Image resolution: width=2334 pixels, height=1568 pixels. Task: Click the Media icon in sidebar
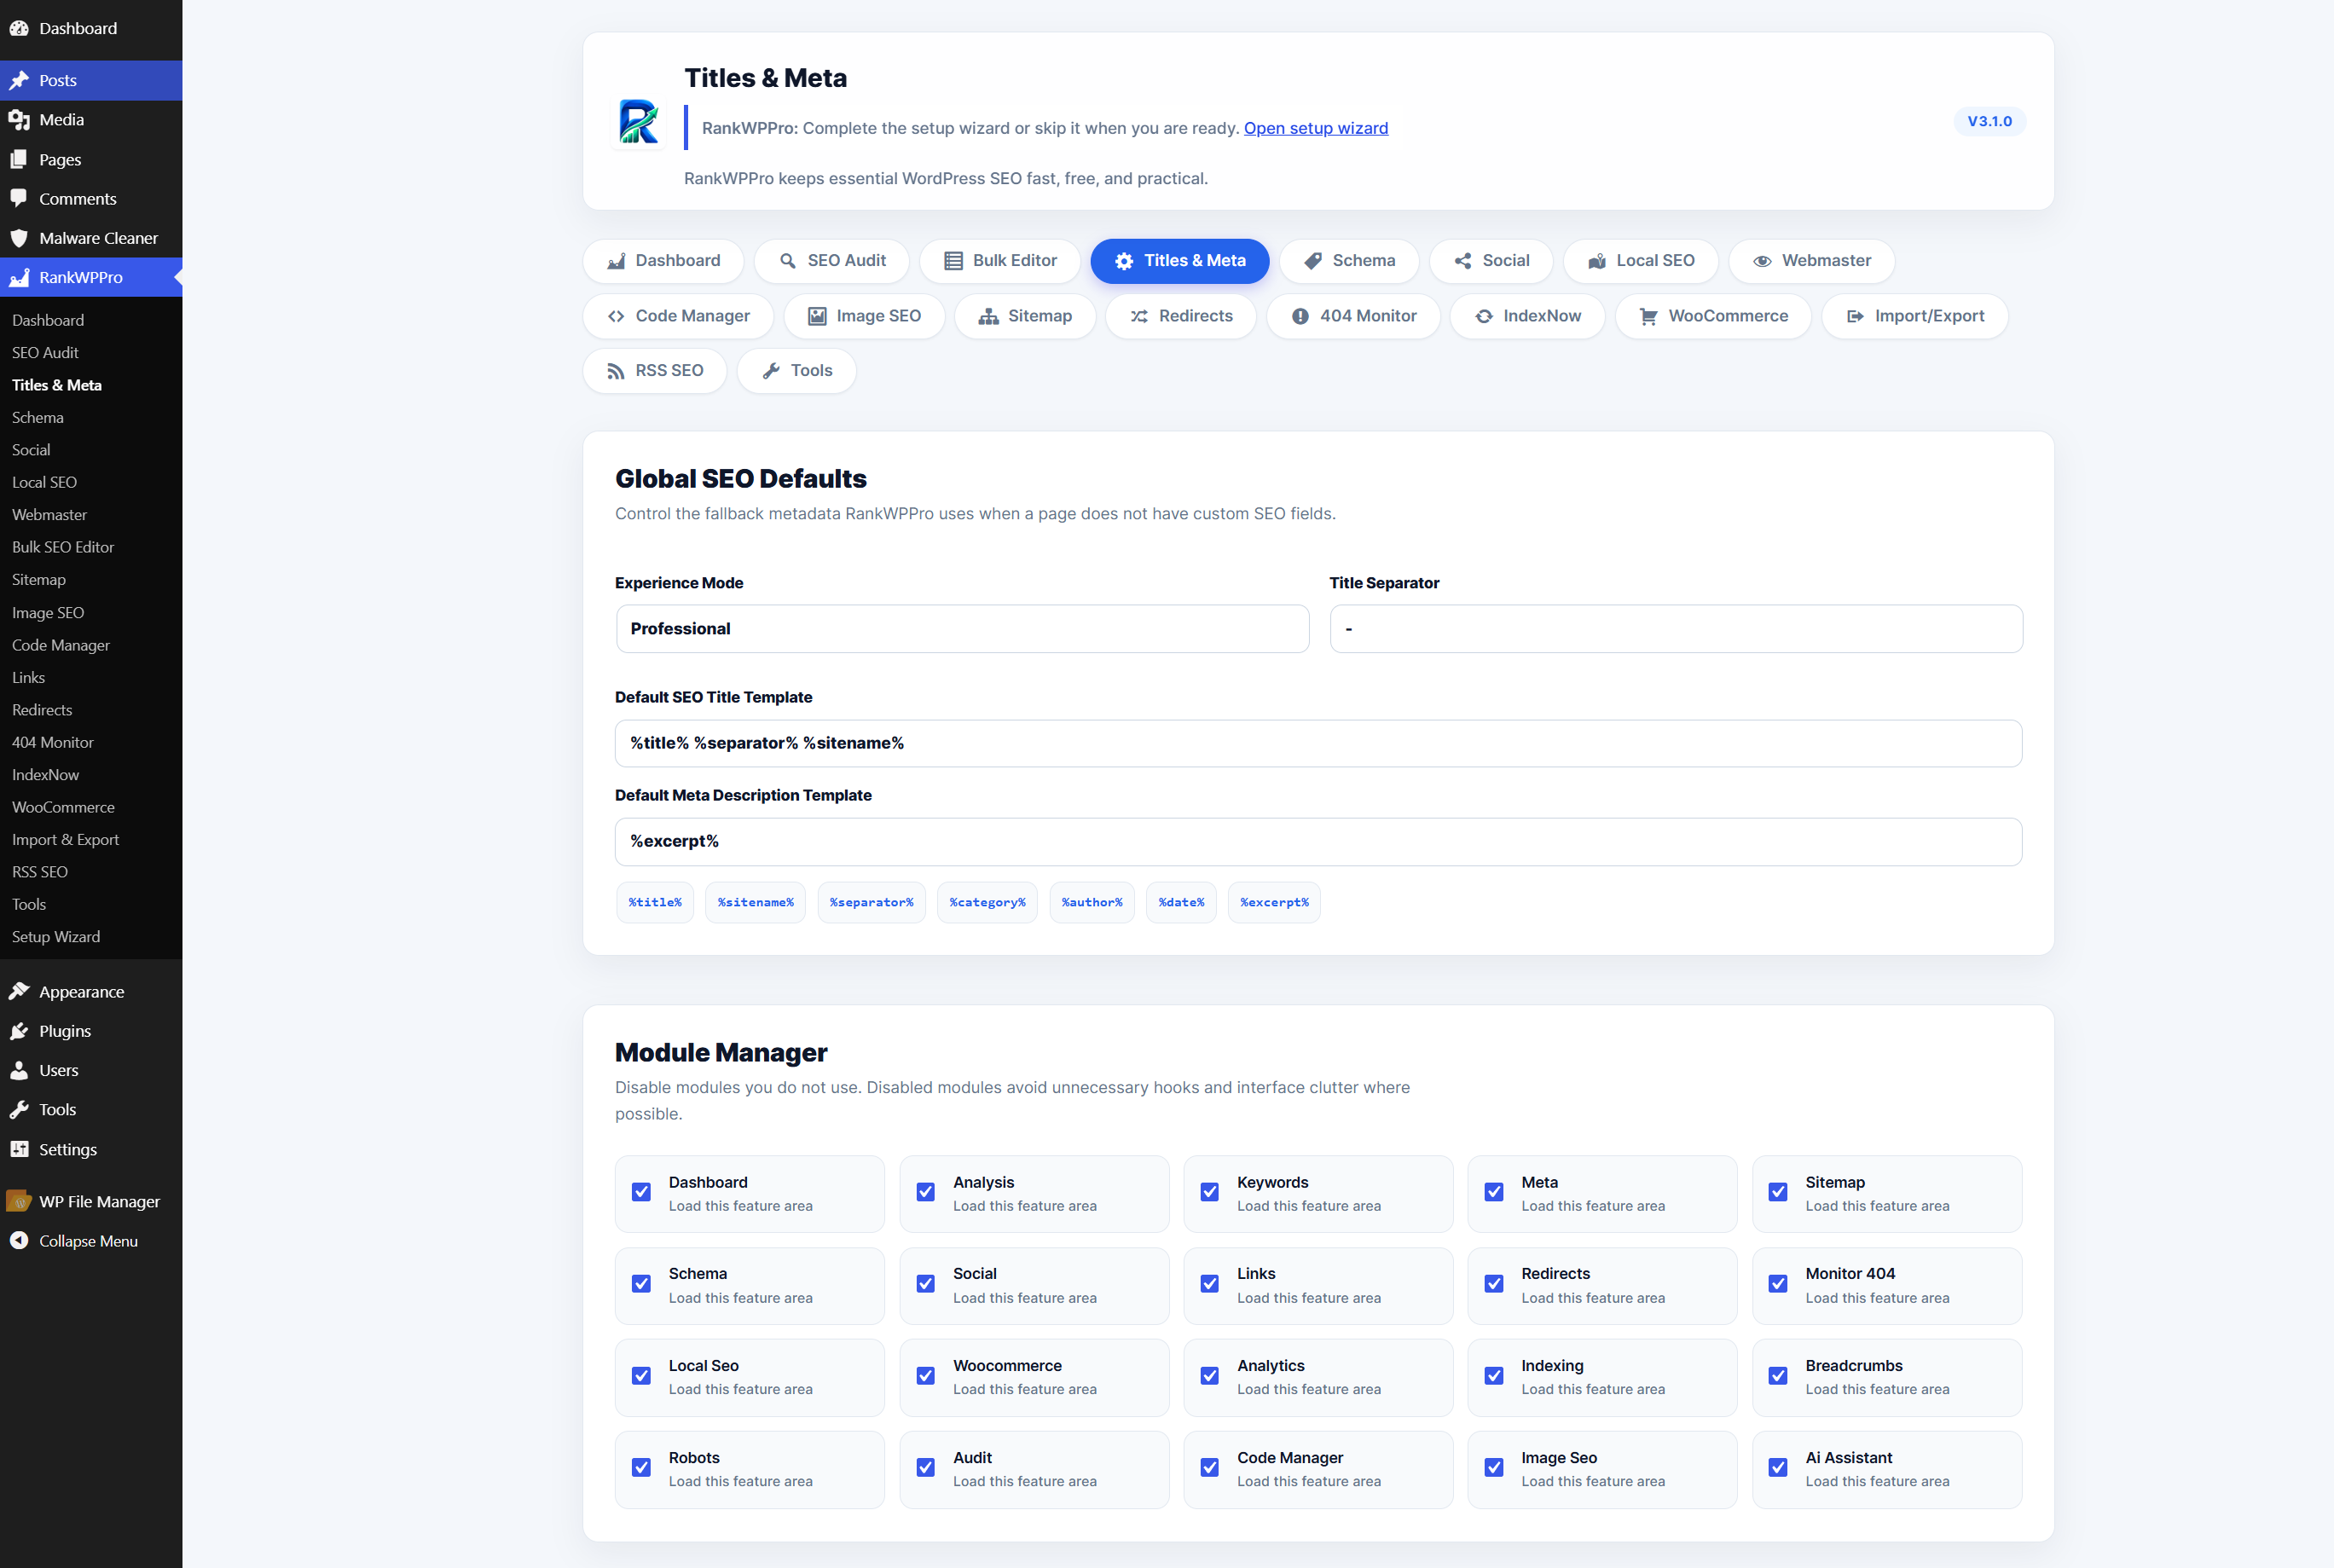(x=19, y=119)
